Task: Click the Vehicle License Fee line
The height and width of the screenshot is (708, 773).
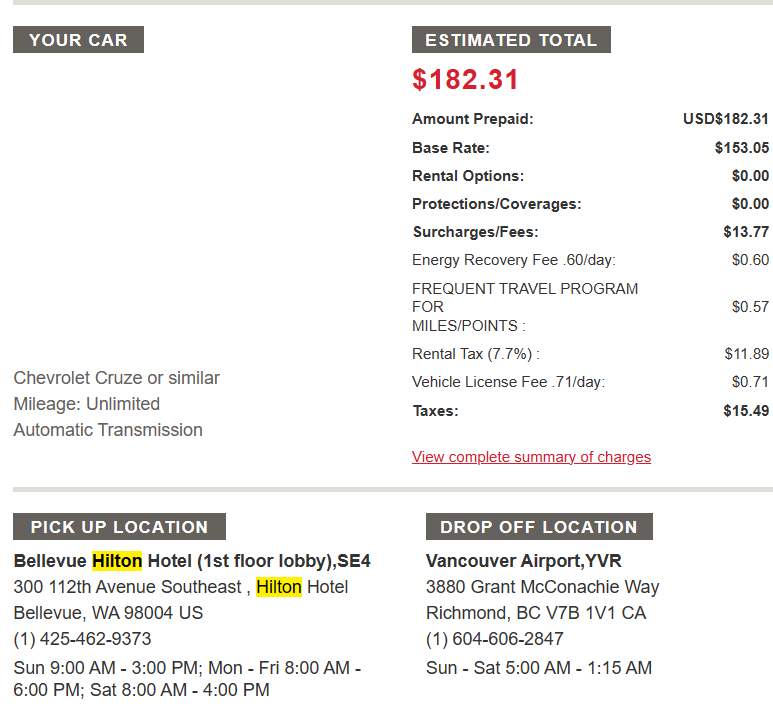Action: [x=590, y=382]
